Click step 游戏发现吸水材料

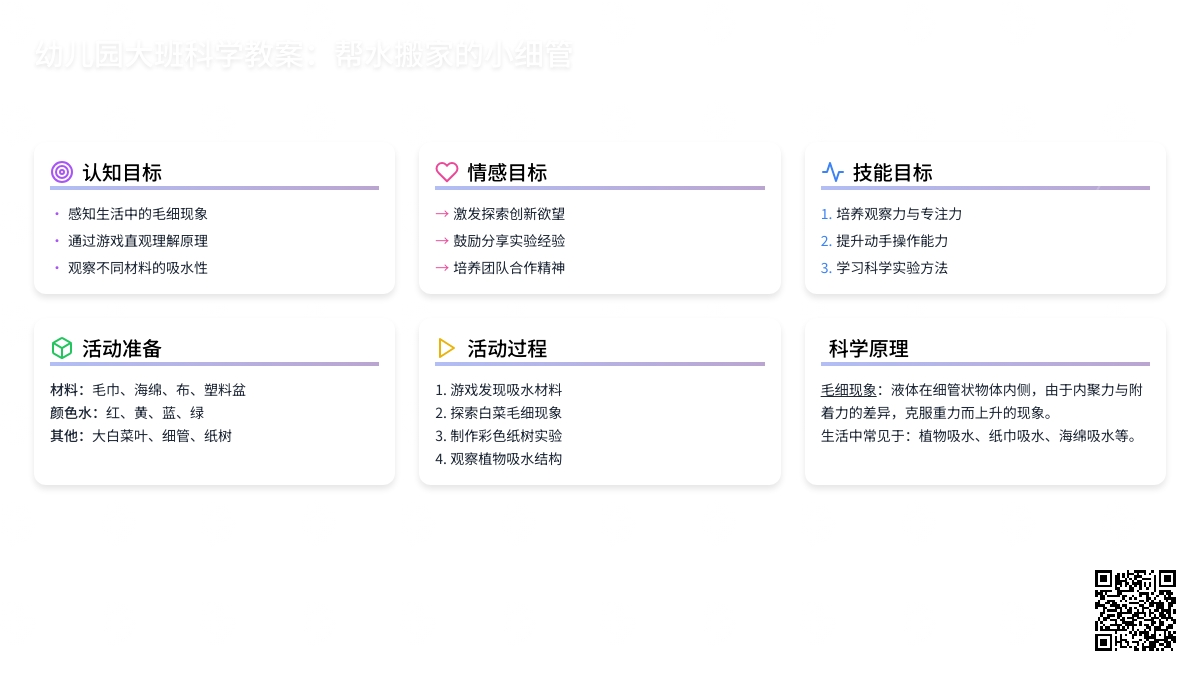click(x=498, y=390)
